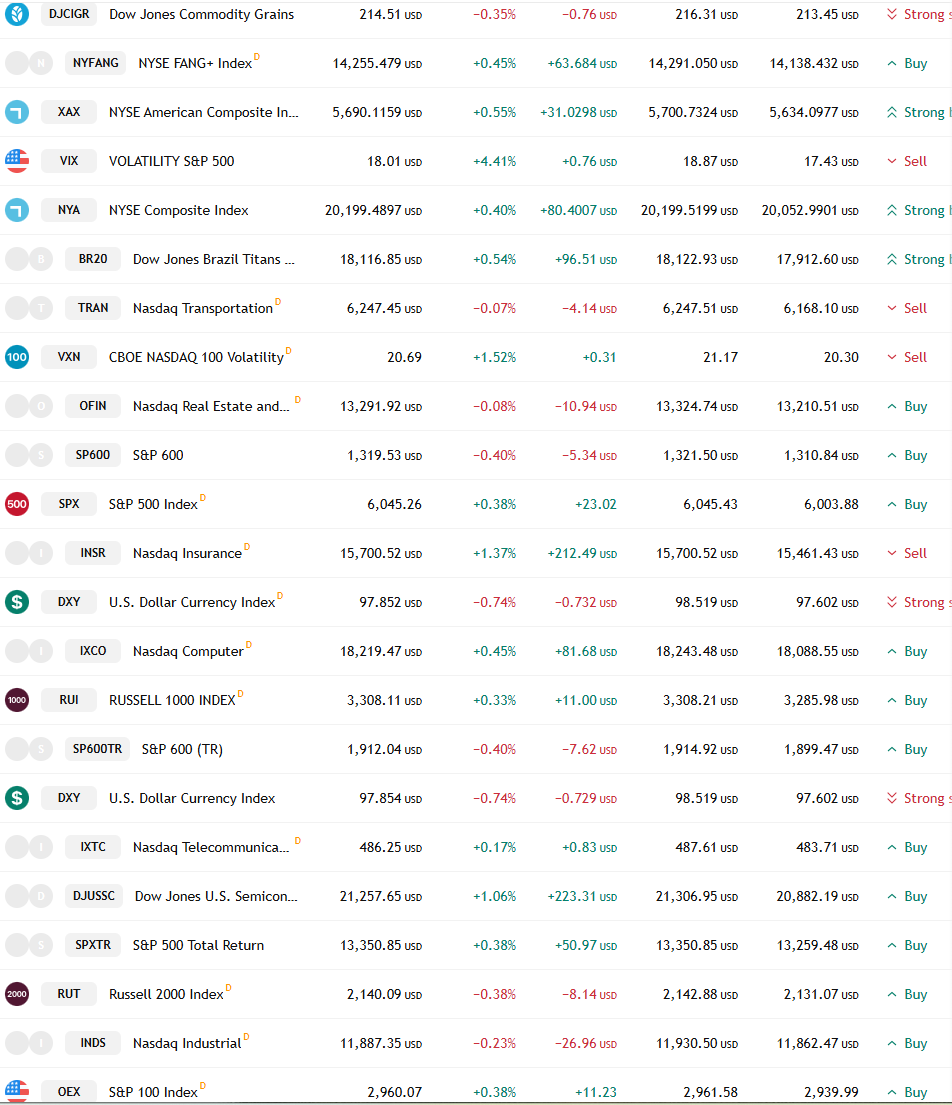Screen dimensions: 952x1105
Task: Click the IXTC placeholder logo icon
Action: [29, 847]
